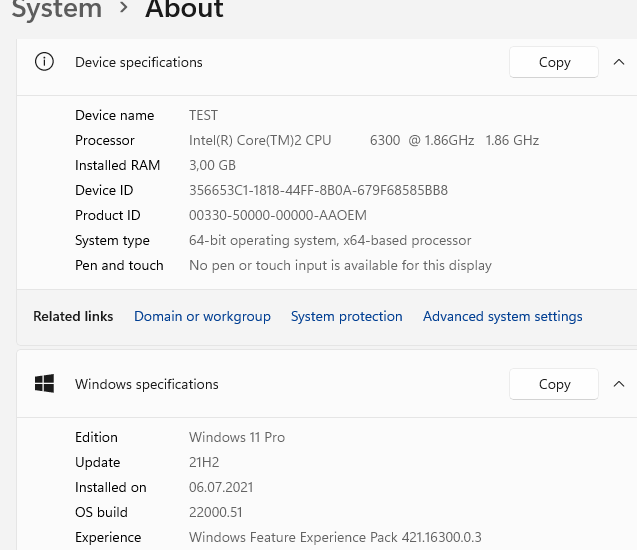
Task: Click the Windows specifications heading text
Action: pos(147,384)
